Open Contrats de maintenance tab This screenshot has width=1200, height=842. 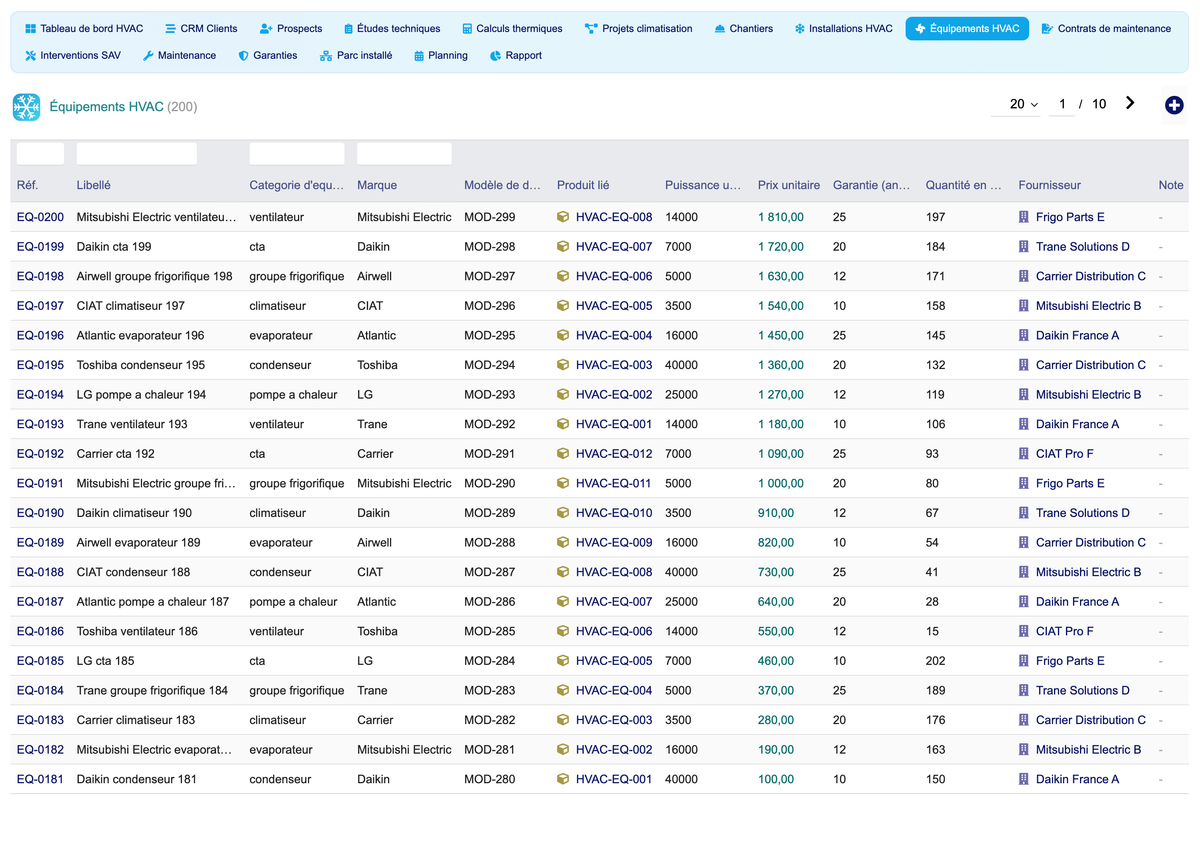pyautogui.click(x=1106, y=29)
